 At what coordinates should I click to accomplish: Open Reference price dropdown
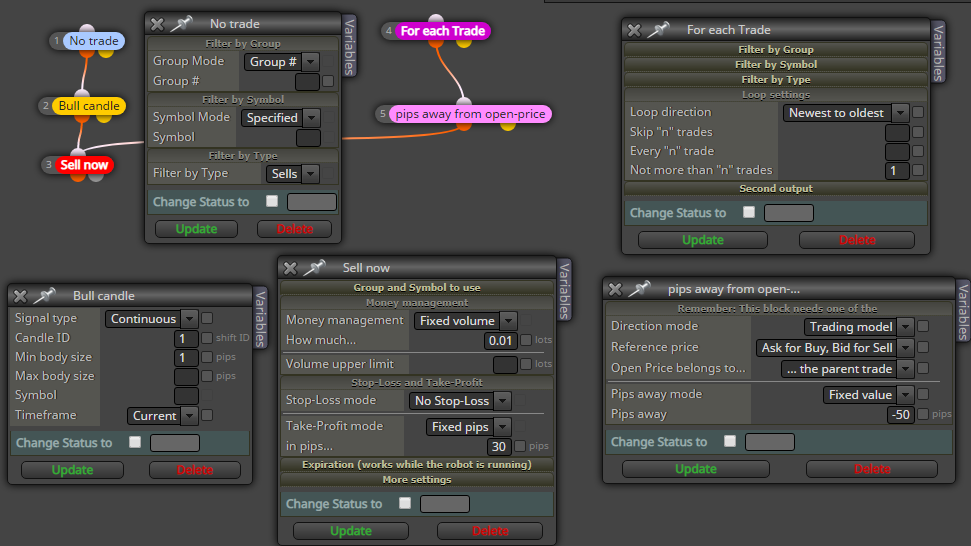tap(834, 348)
